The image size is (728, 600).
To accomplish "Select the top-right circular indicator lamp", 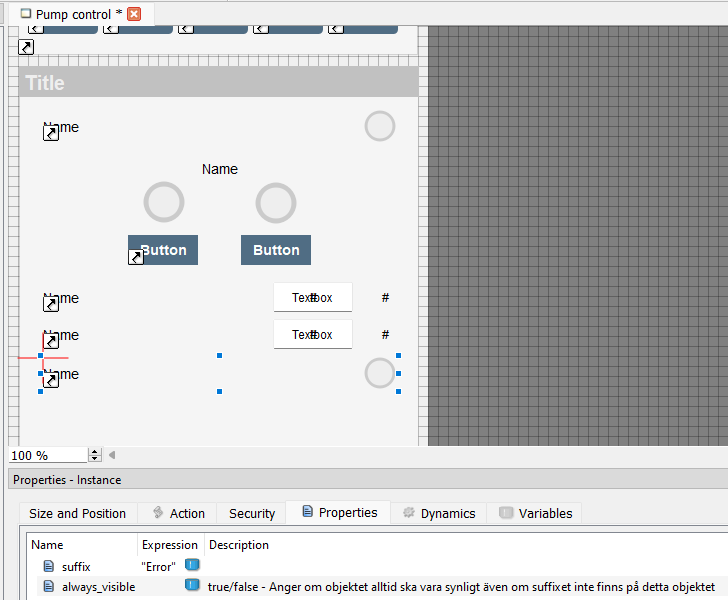I will pyautogui.click(x=380, y=126).
